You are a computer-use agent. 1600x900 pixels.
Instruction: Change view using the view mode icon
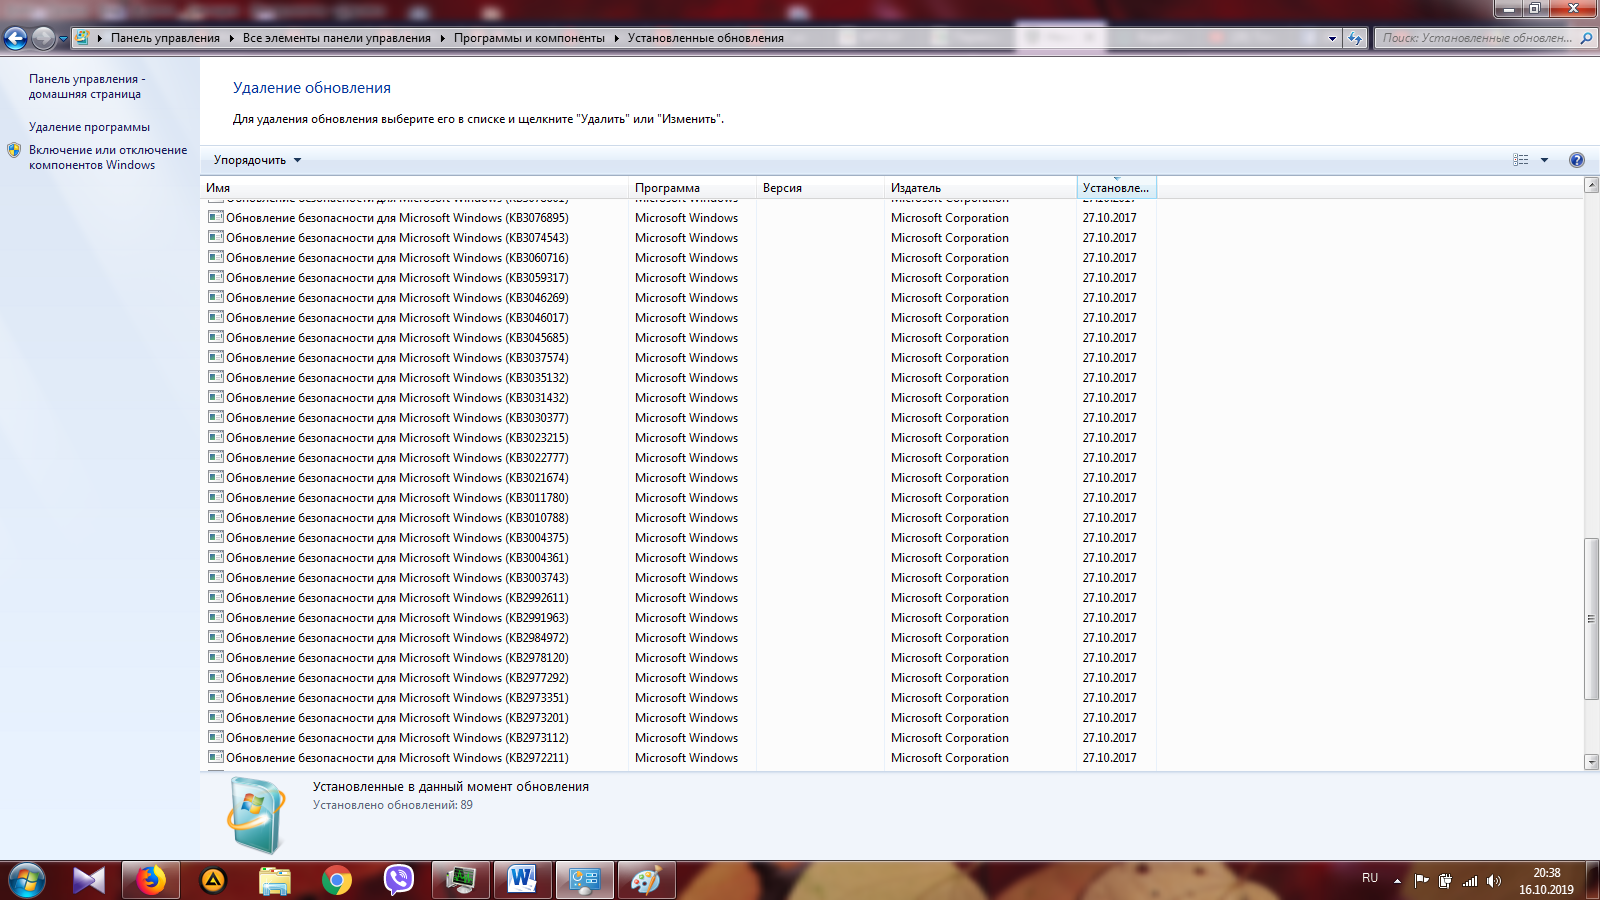click(x=1521, y=160)
